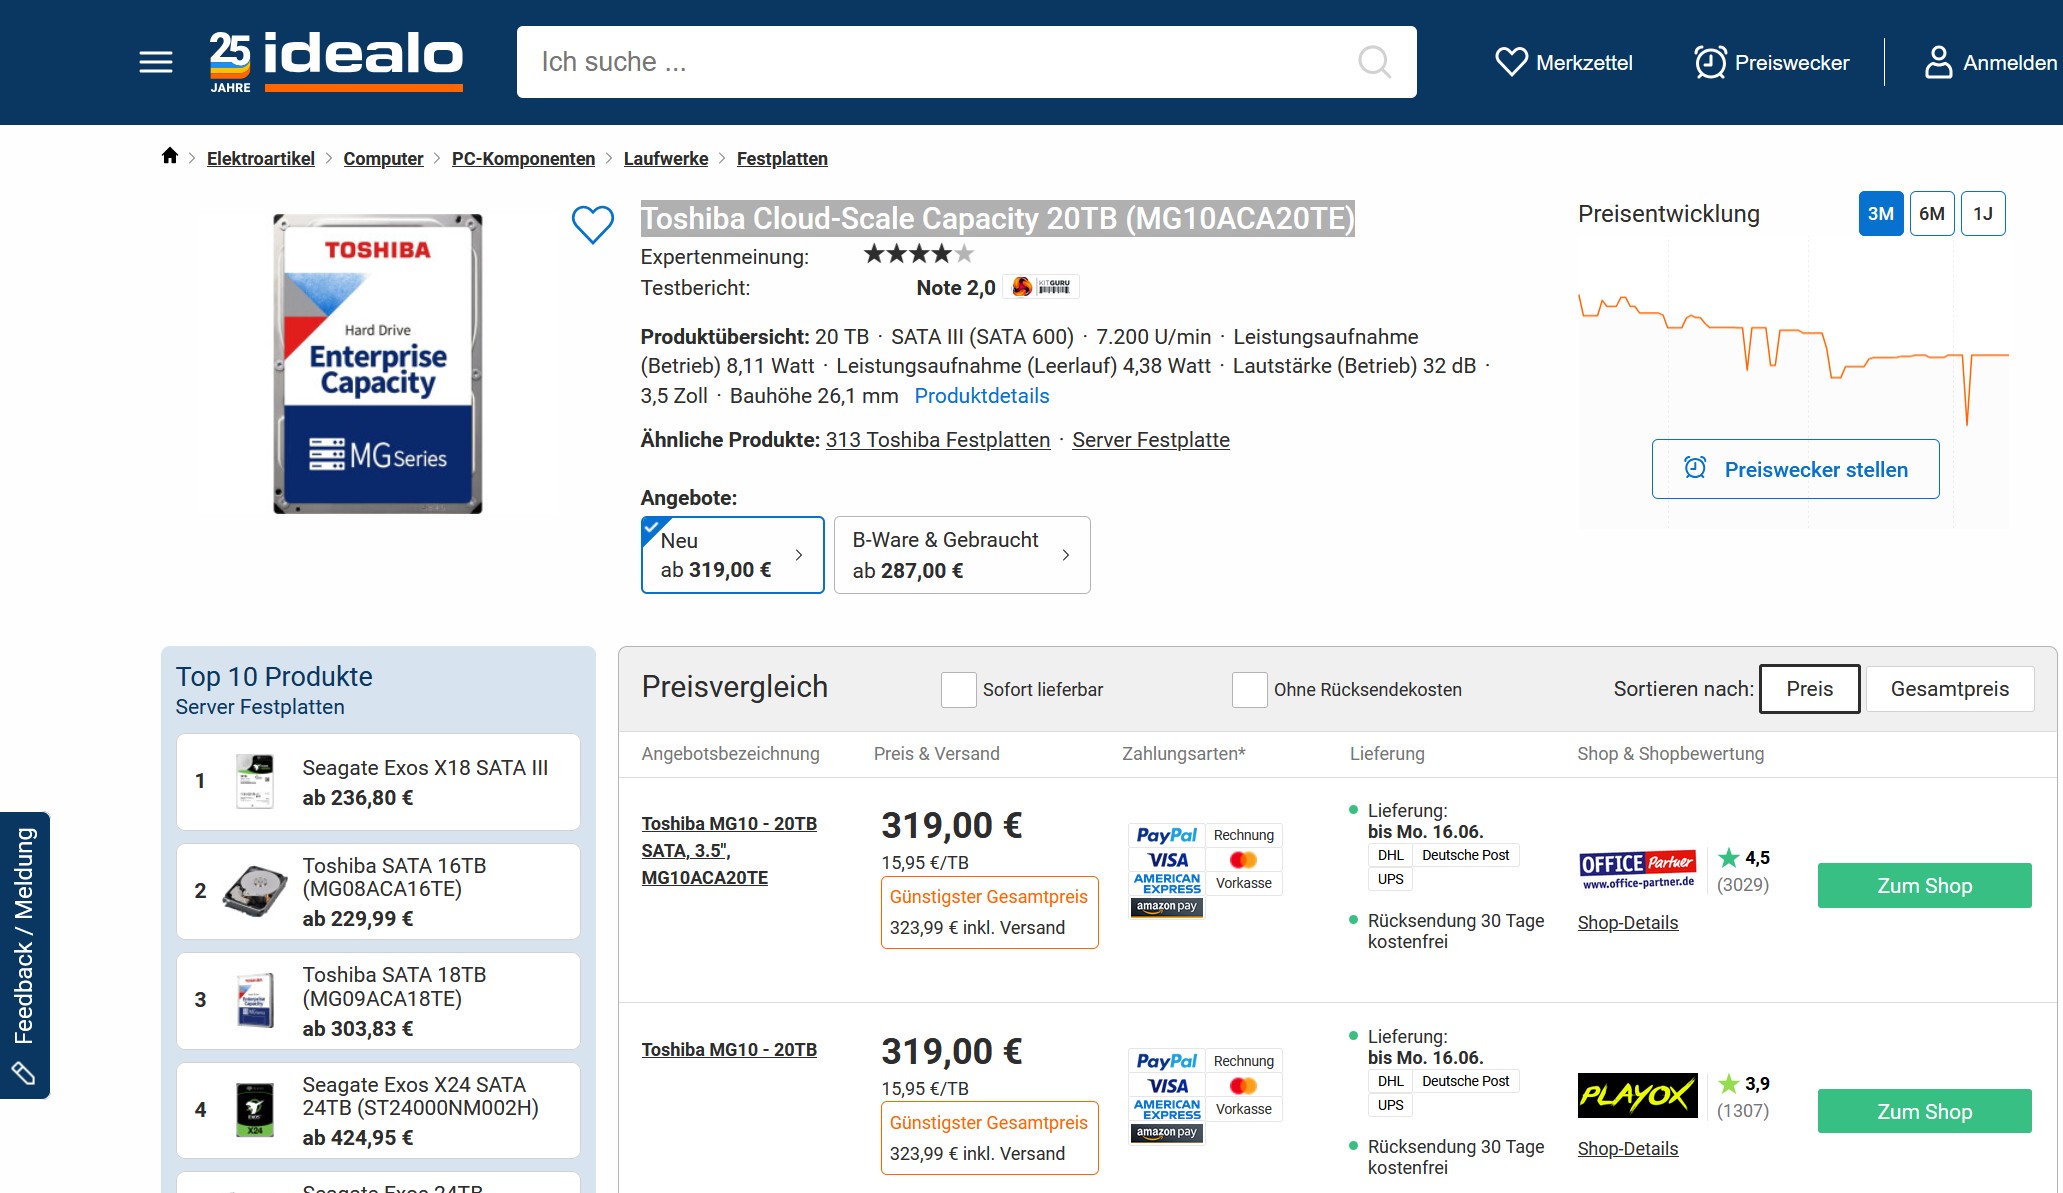Click Seagate Exos X24 thumbnail image
Image resolution: width=2063 pixels, height=1193 pixels.
255,1110
